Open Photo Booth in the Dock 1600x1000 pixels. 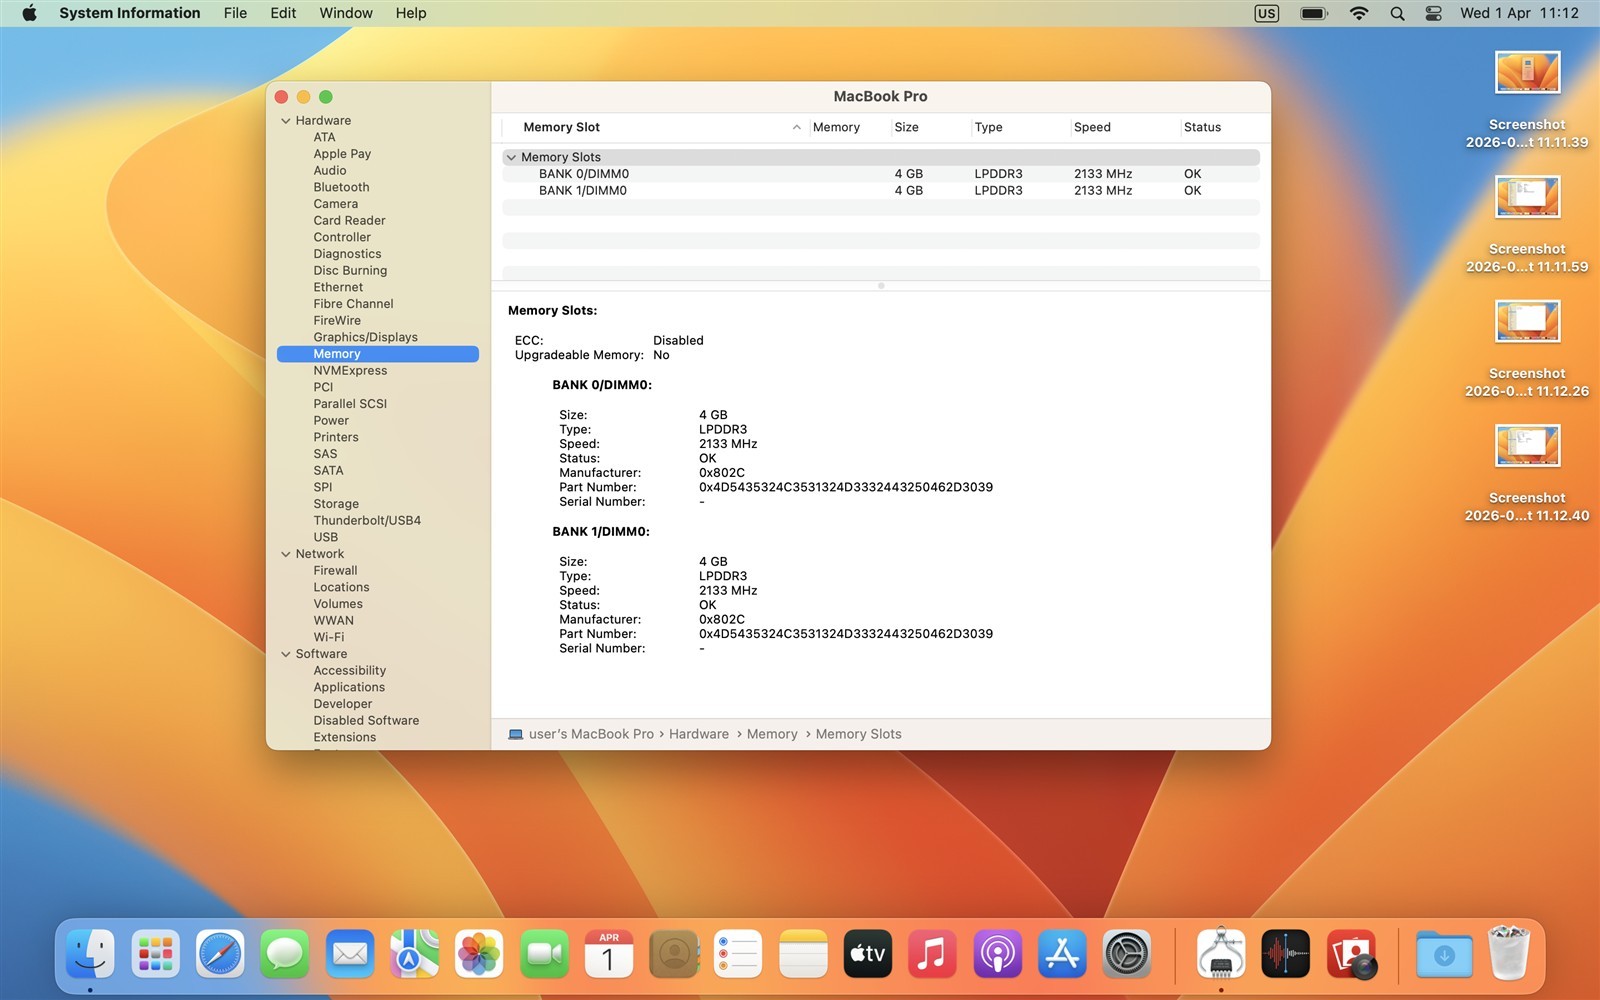click(1351, 954)
